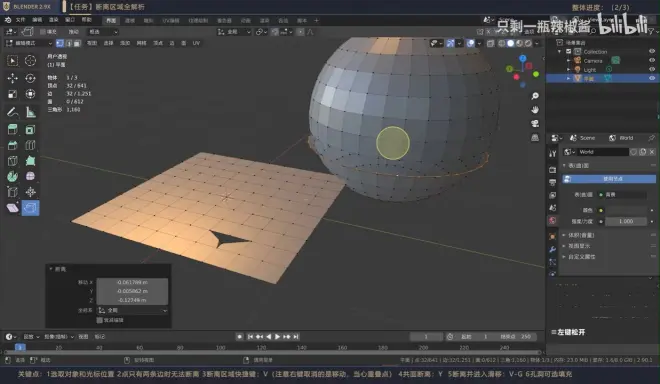
Task: Select the Annotate pencil tool
Action: tap(12, 112)
